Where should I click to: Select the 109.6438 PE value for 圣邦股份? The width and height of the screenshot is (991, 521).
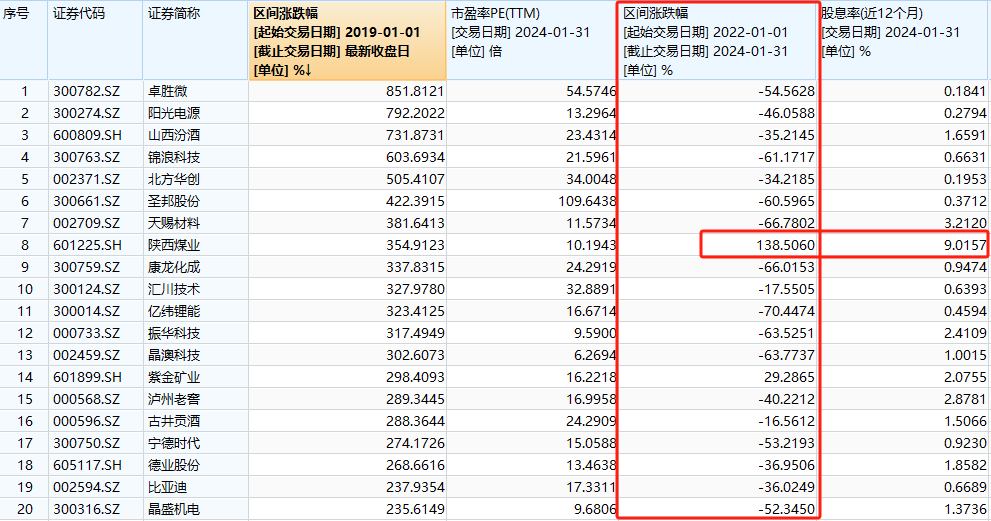coord(587,201)
